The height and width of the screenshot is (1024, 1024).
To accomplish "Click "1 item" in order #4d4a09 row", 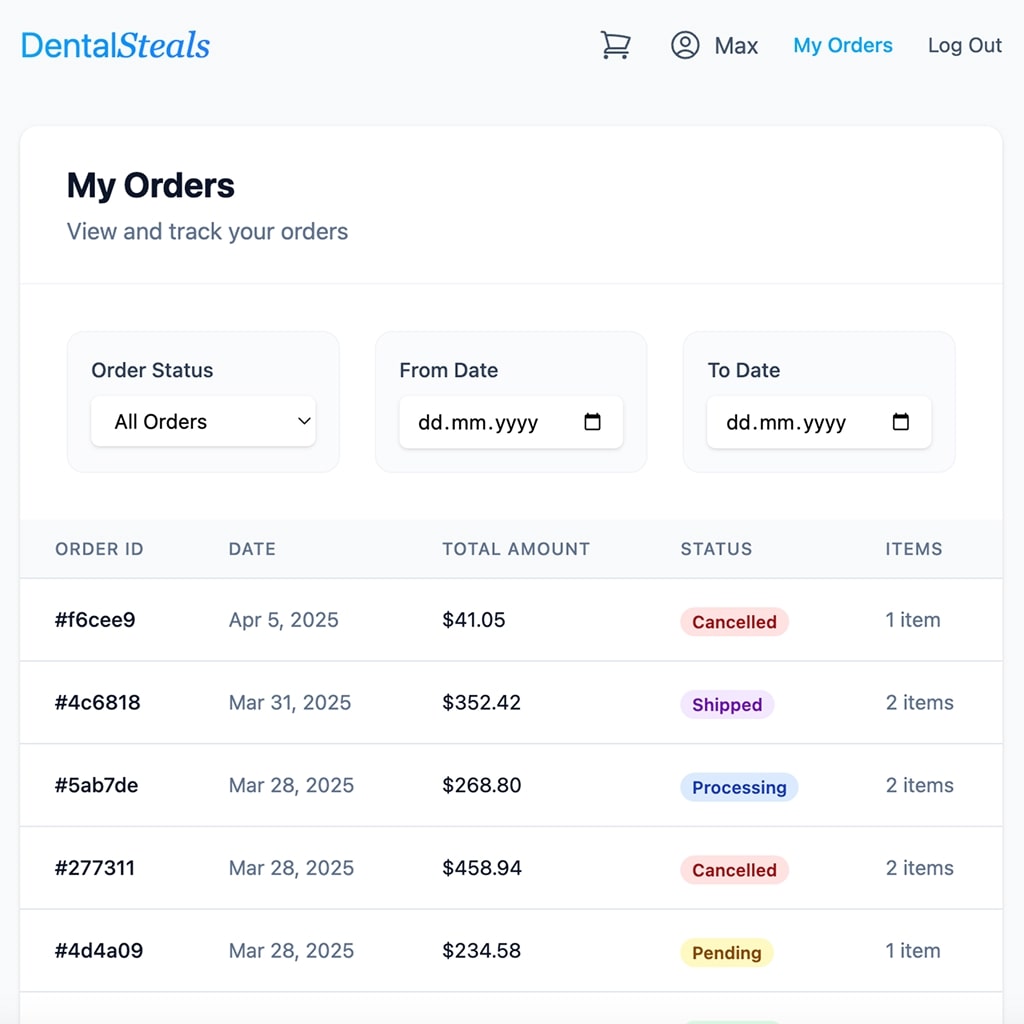I will pos(913,950).
